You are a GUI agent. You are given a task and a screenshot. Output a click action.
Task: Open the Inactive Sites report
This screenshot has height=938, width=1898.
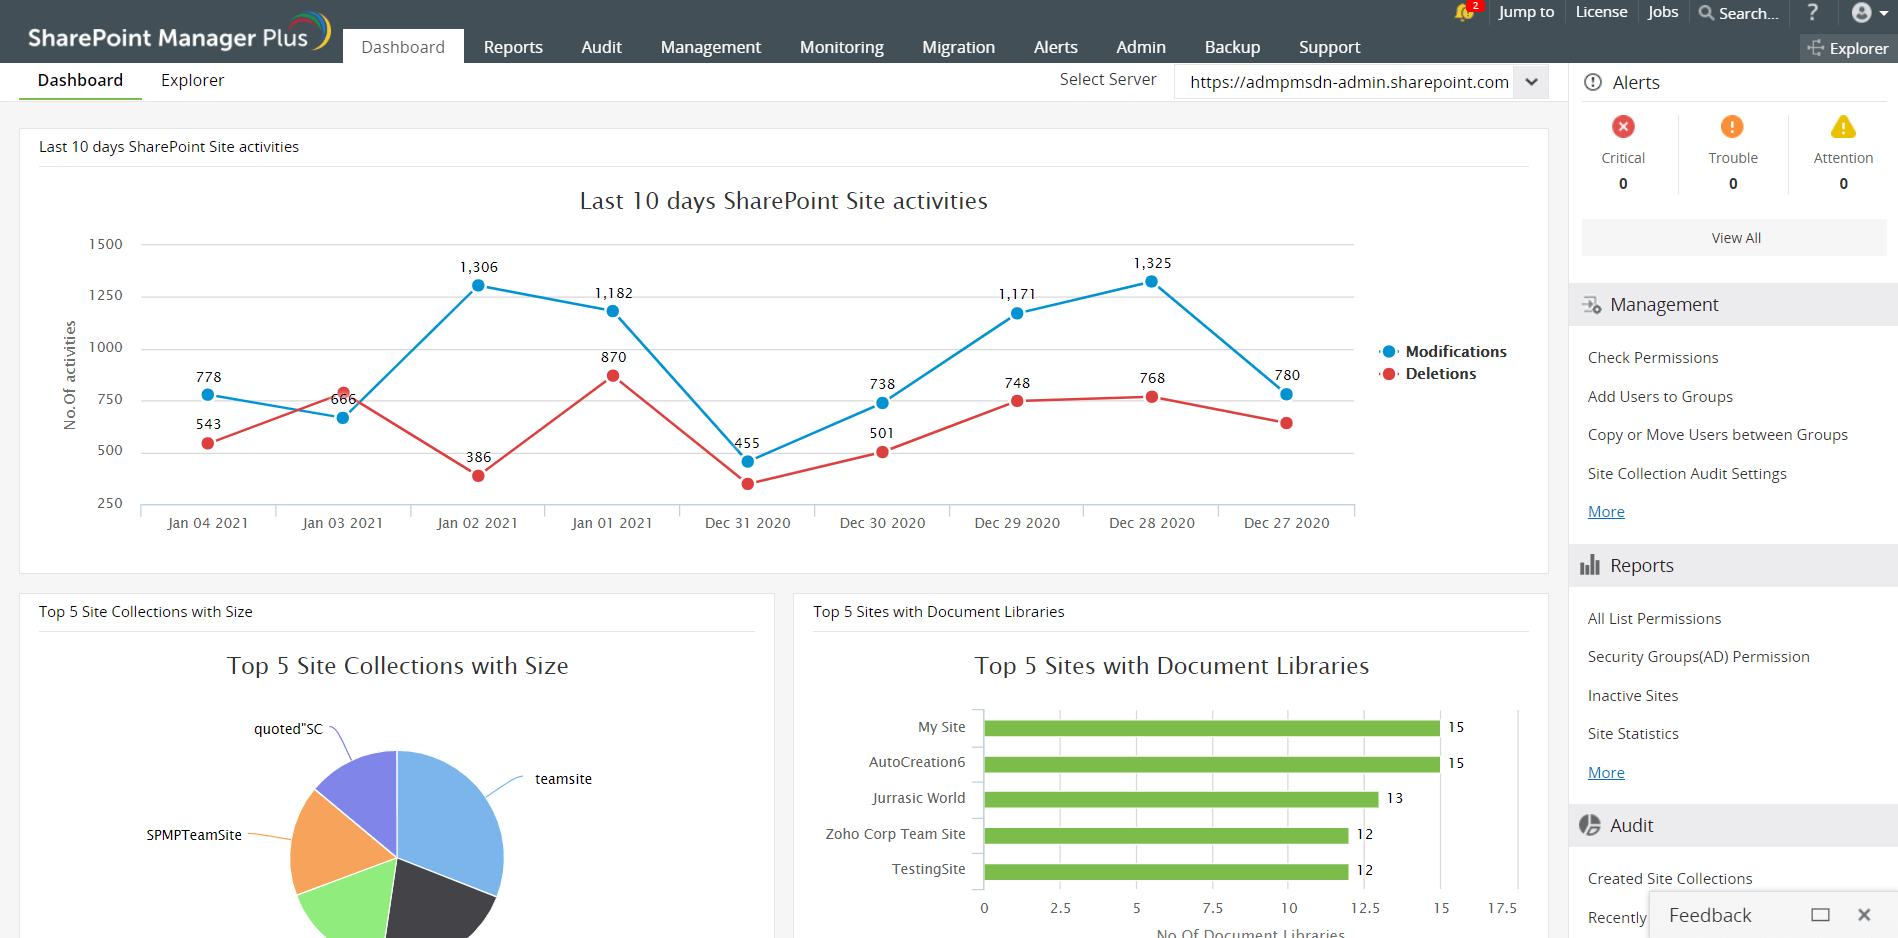point(1633,696)
